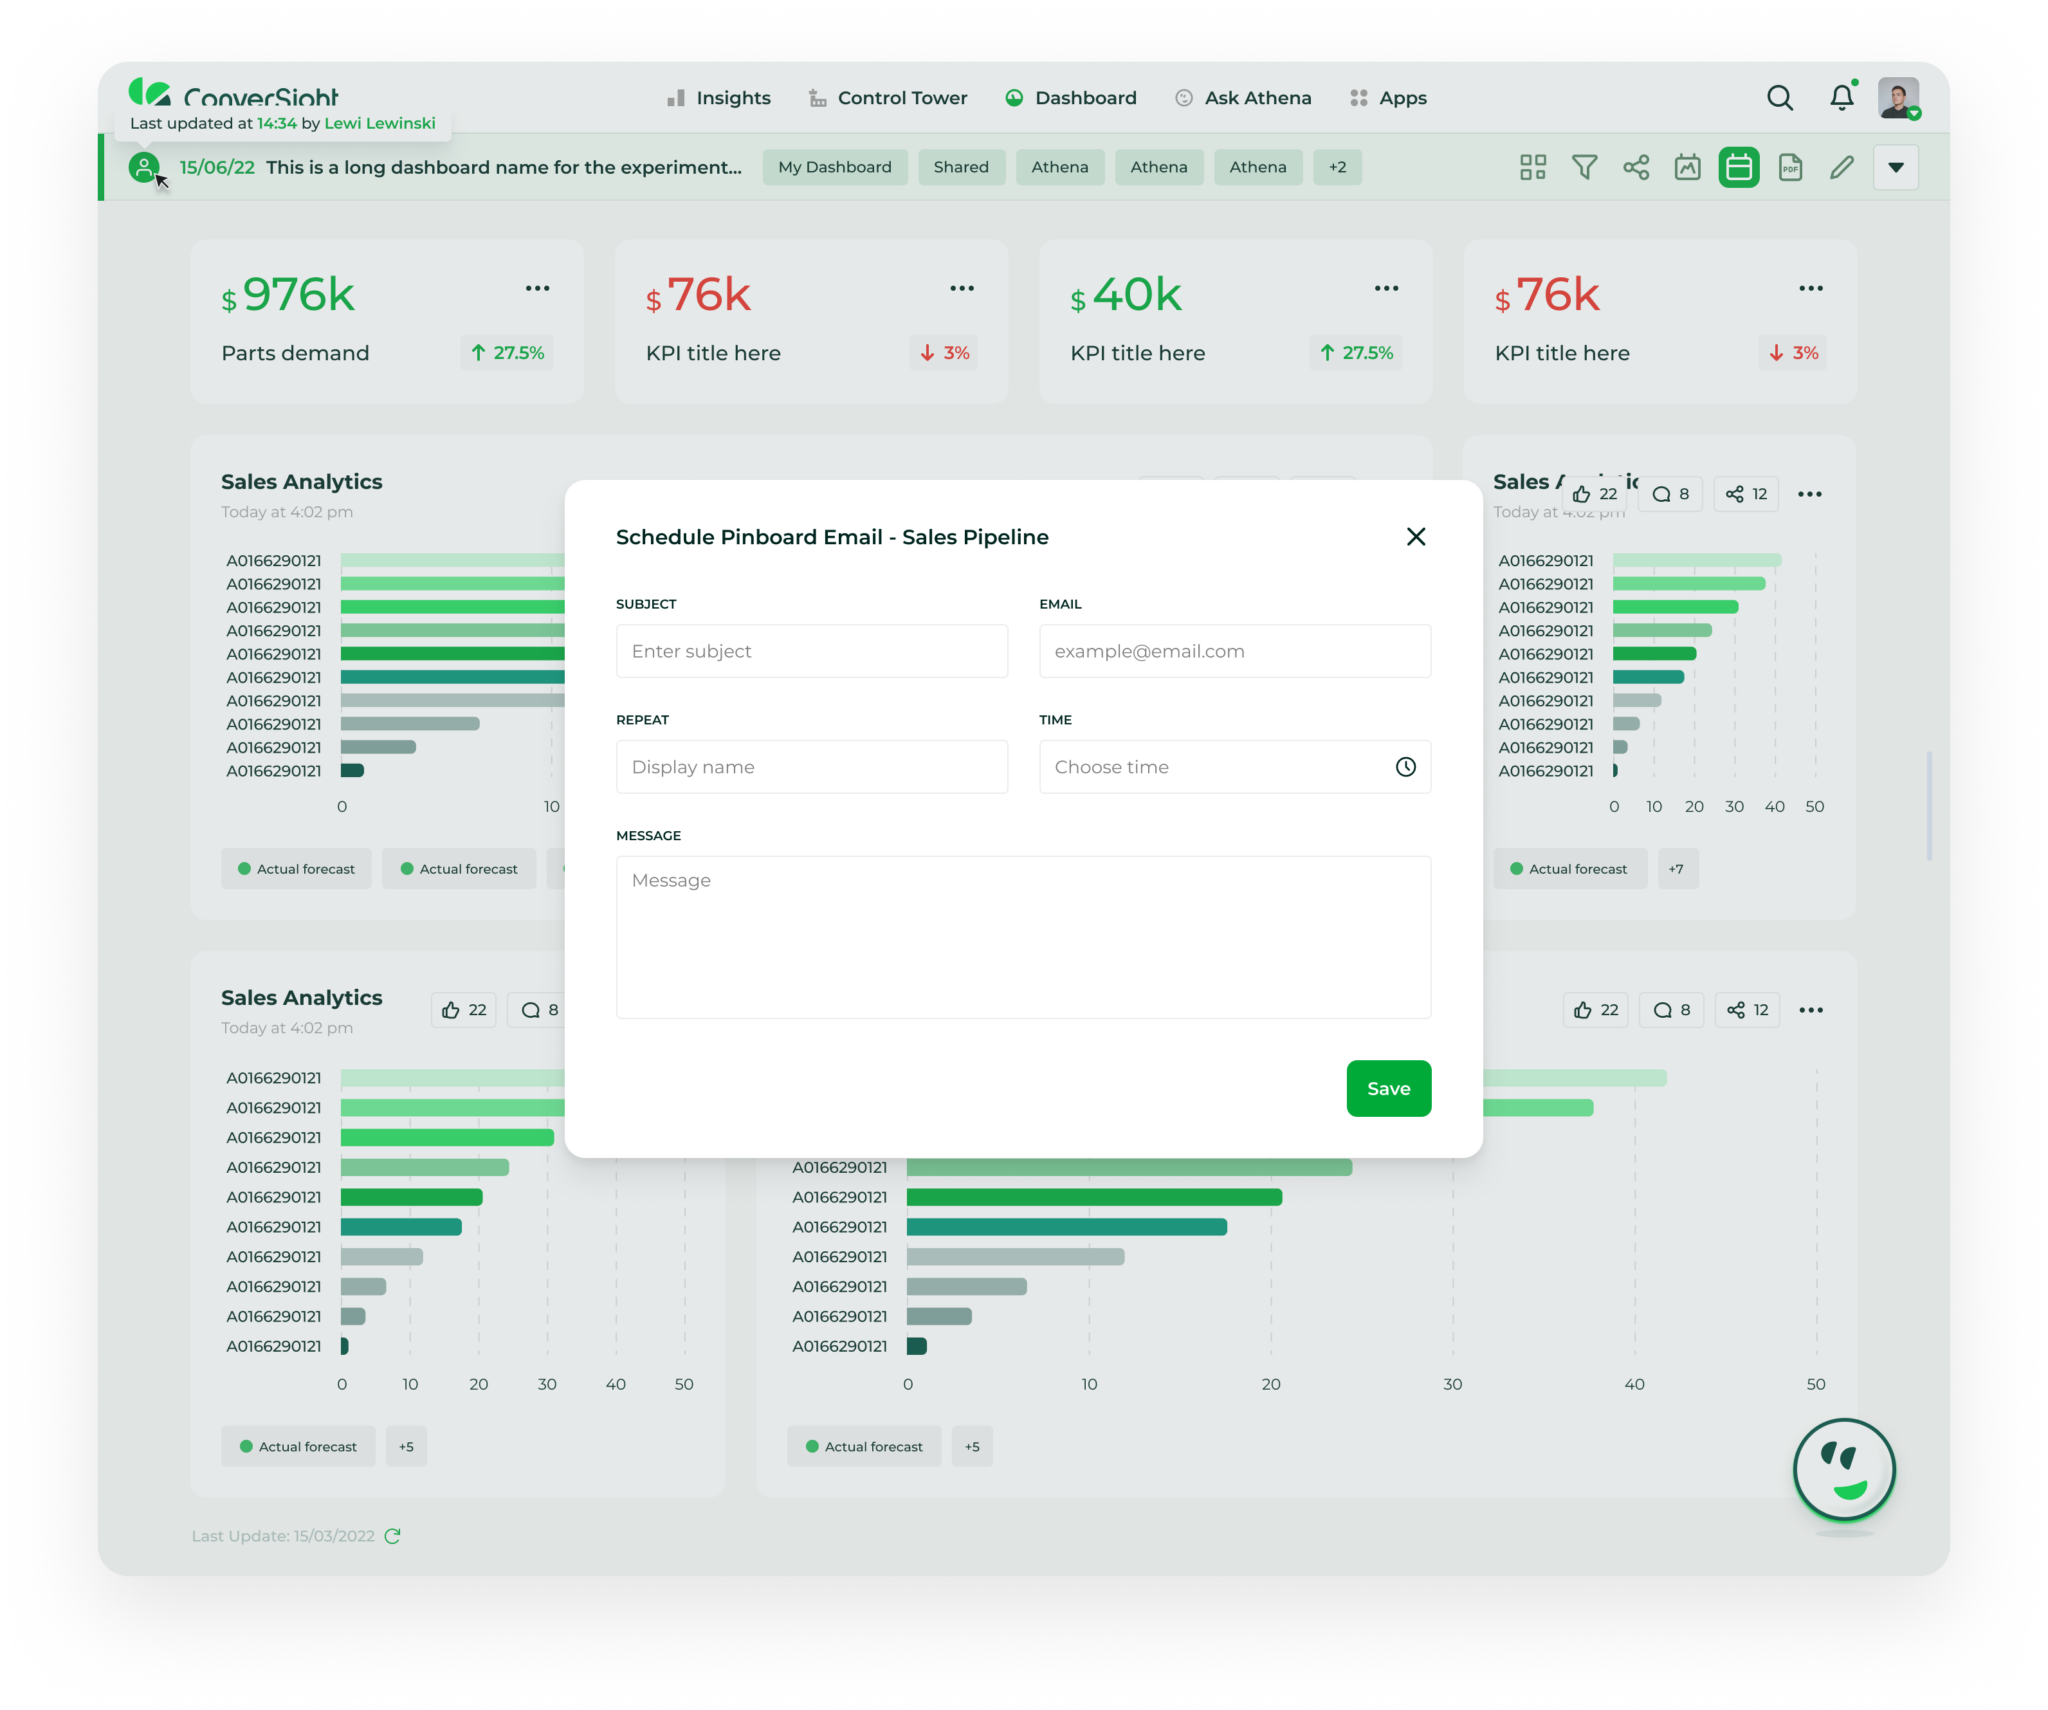Open the Repeat display name field
The height and width of the screenshot is (1710, 2048).
click(x=811, y=767)
